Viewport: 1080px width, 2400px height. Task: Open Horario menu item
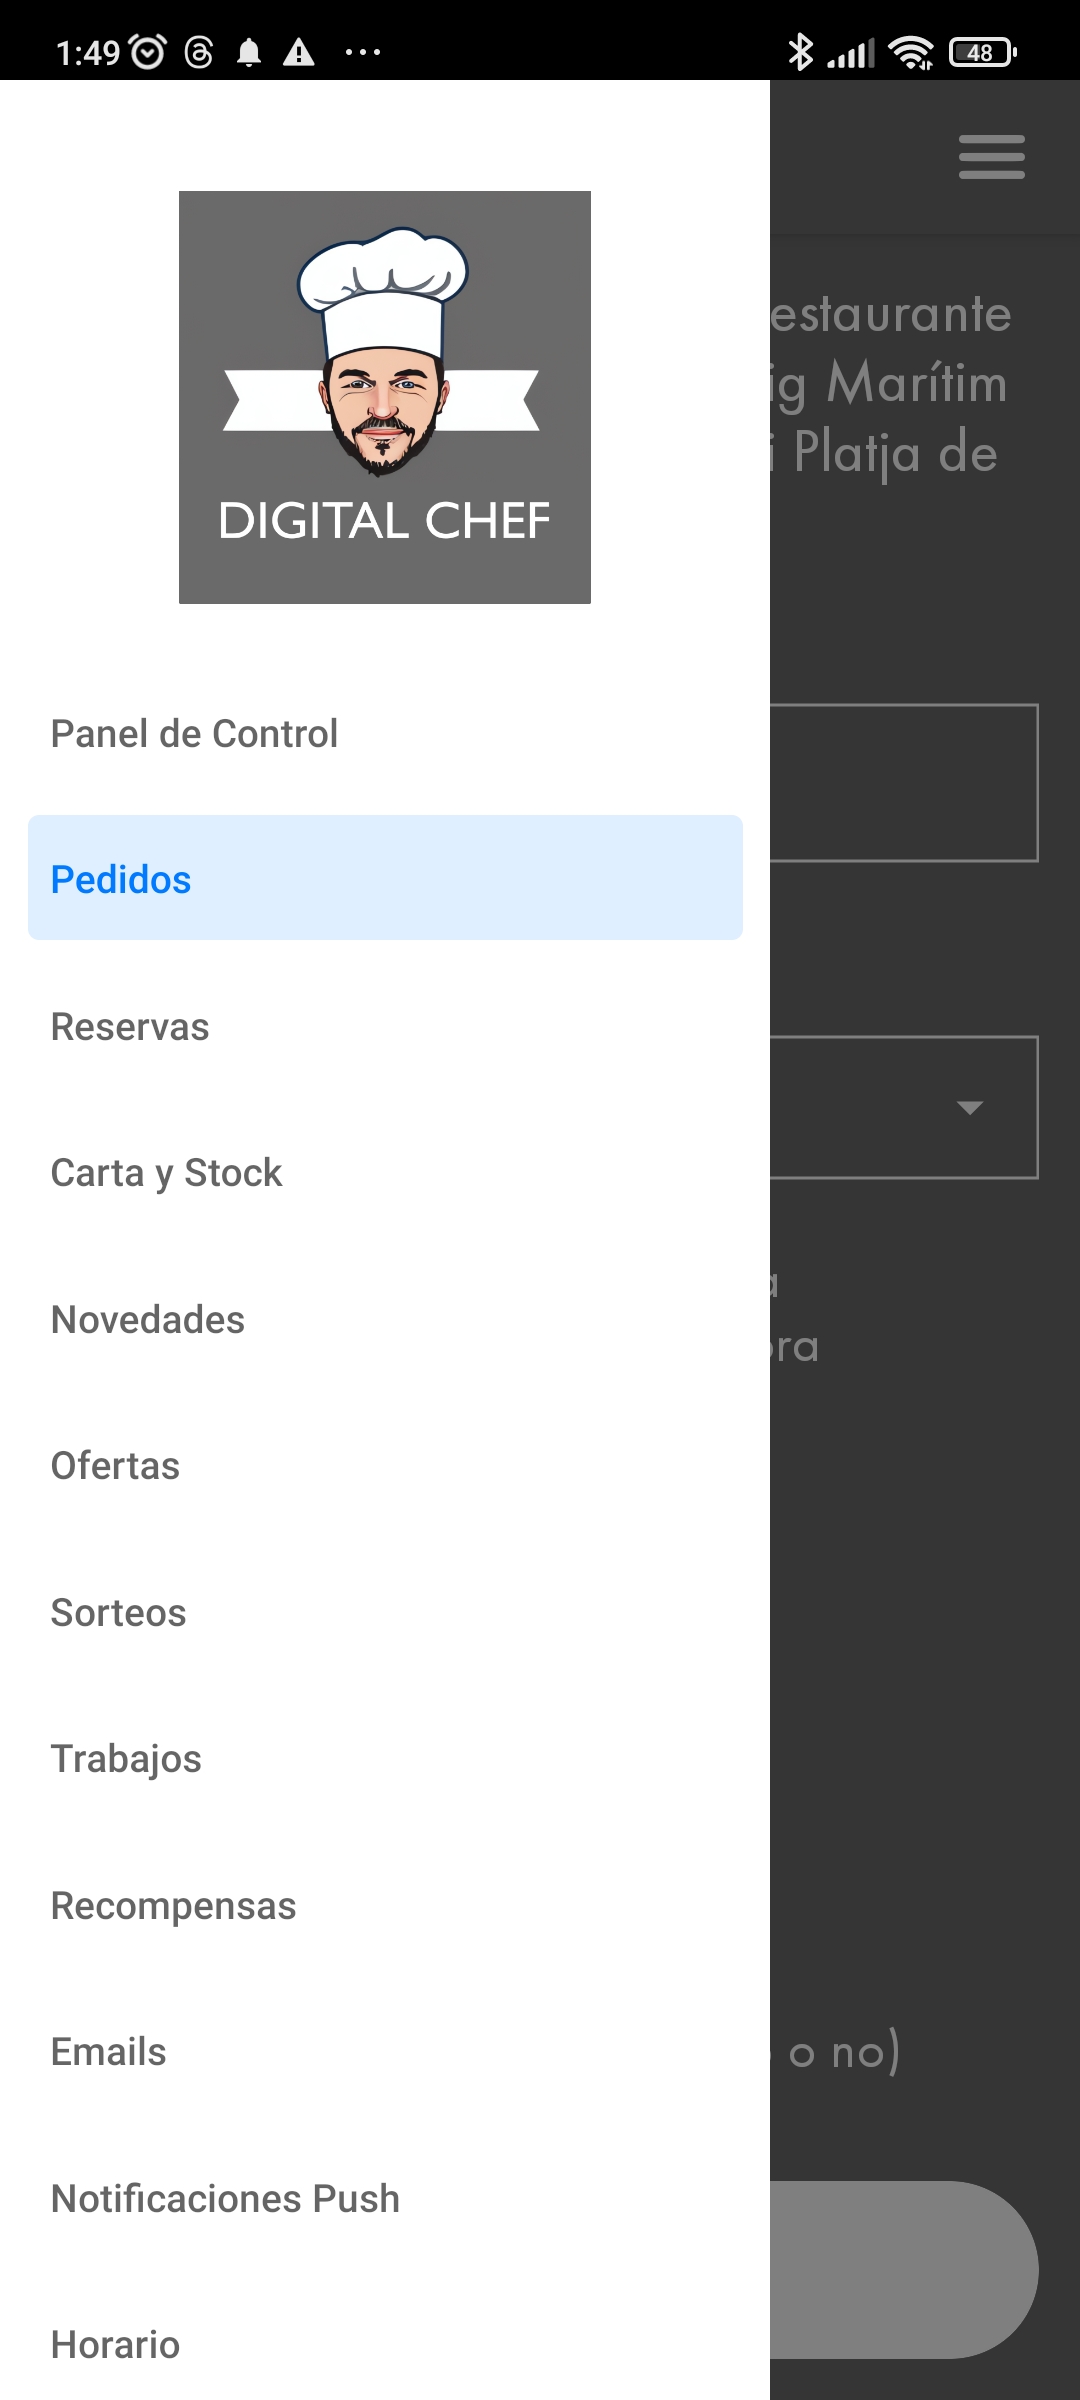(x=115, y=2345)
